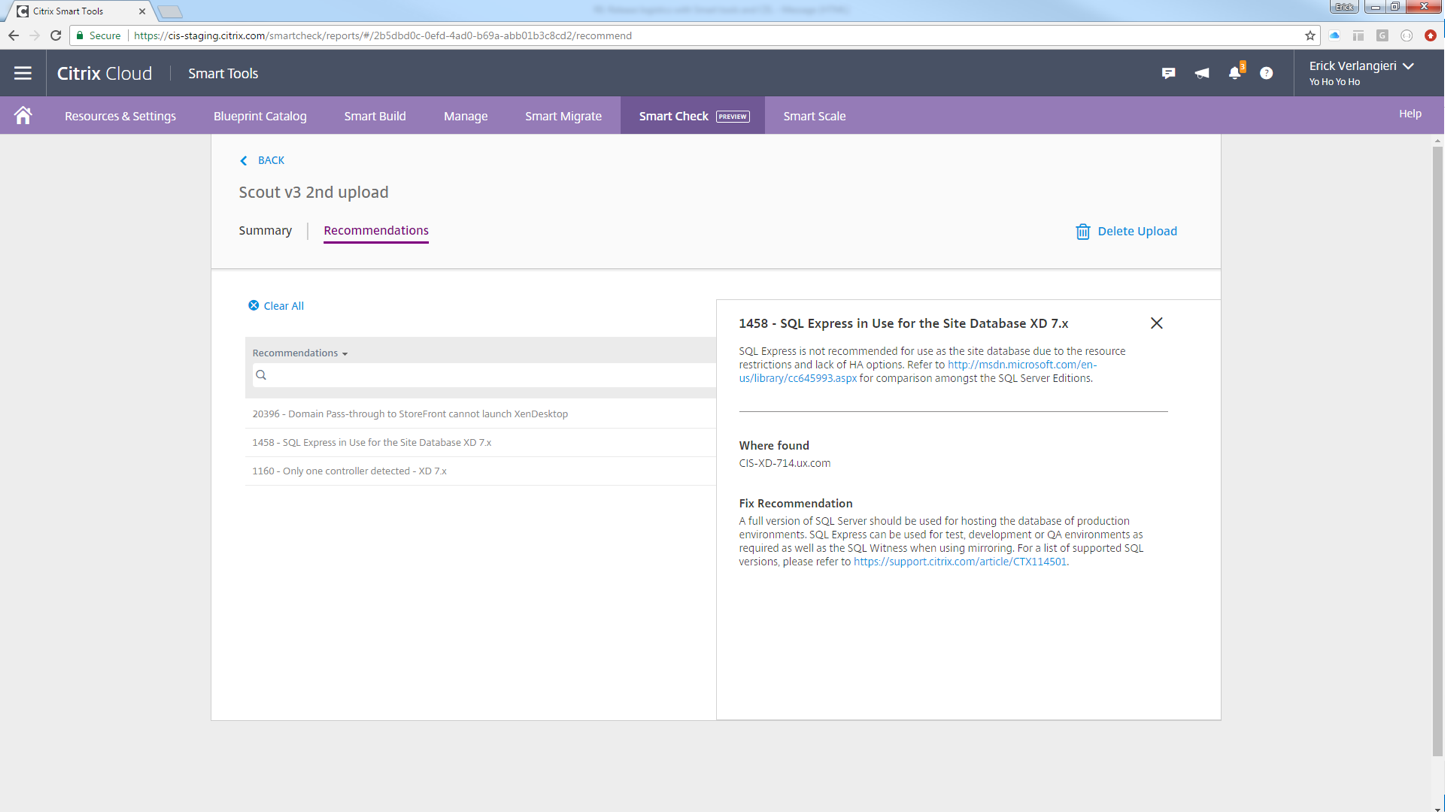Click the browser address bar URL
The width and height of the screenshot is (1445, 812).
pyautogui.click(x=382, y=35)
